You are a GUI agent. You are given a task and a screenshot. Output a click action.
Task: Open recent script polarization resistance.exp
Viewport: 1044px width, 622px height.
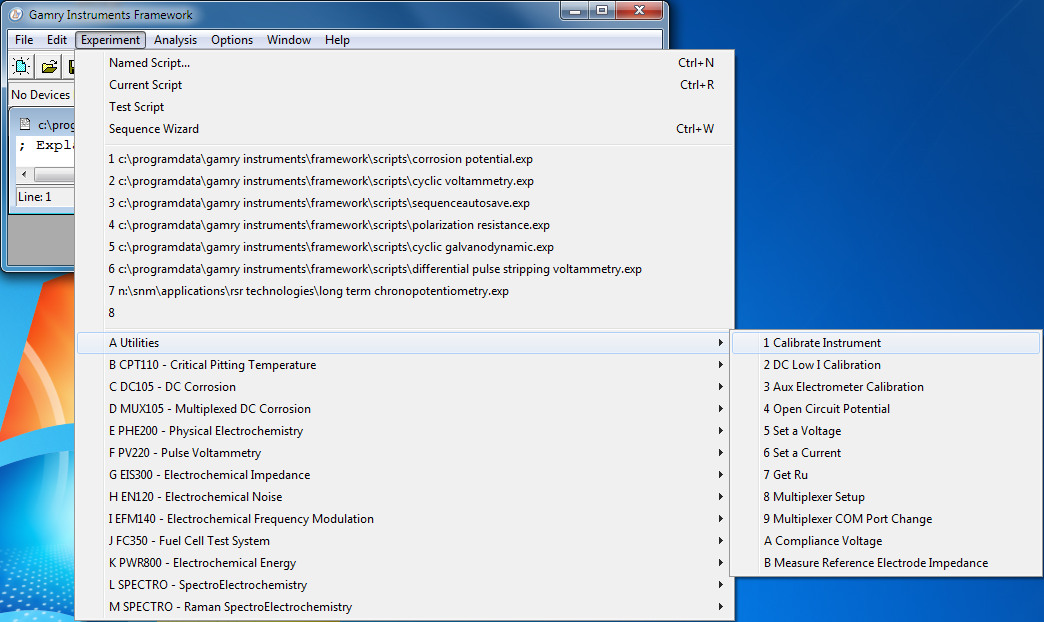pos(405,225)
